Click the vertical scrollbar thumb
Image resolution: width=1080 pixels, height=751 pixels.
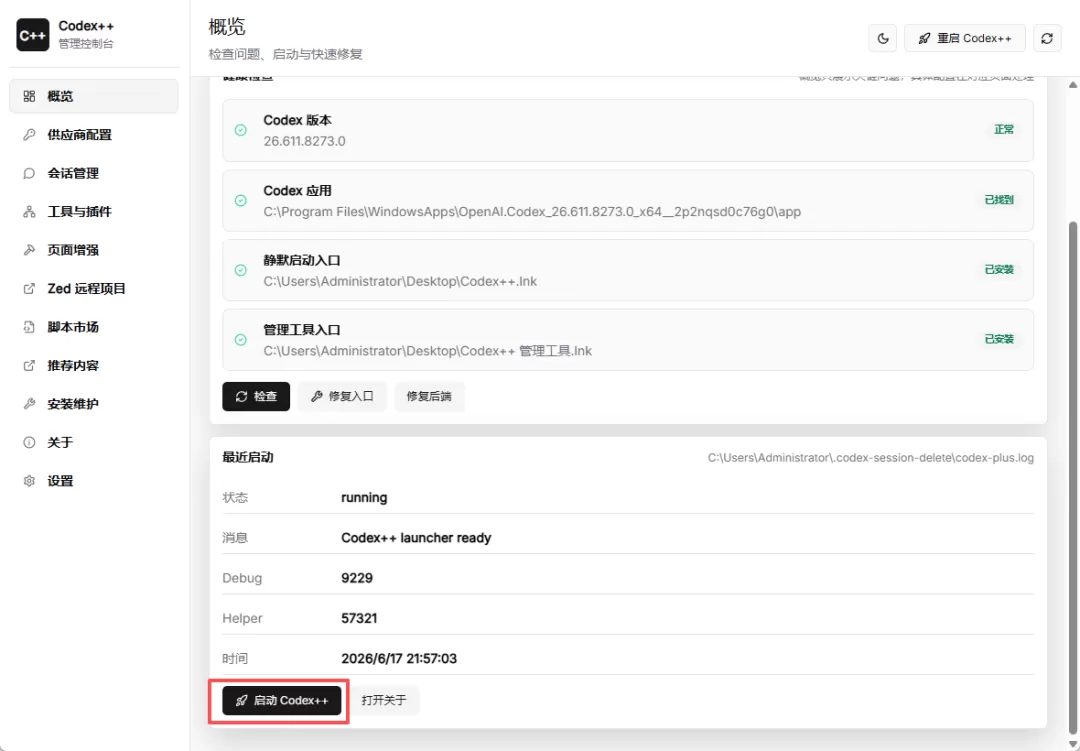1072,477
